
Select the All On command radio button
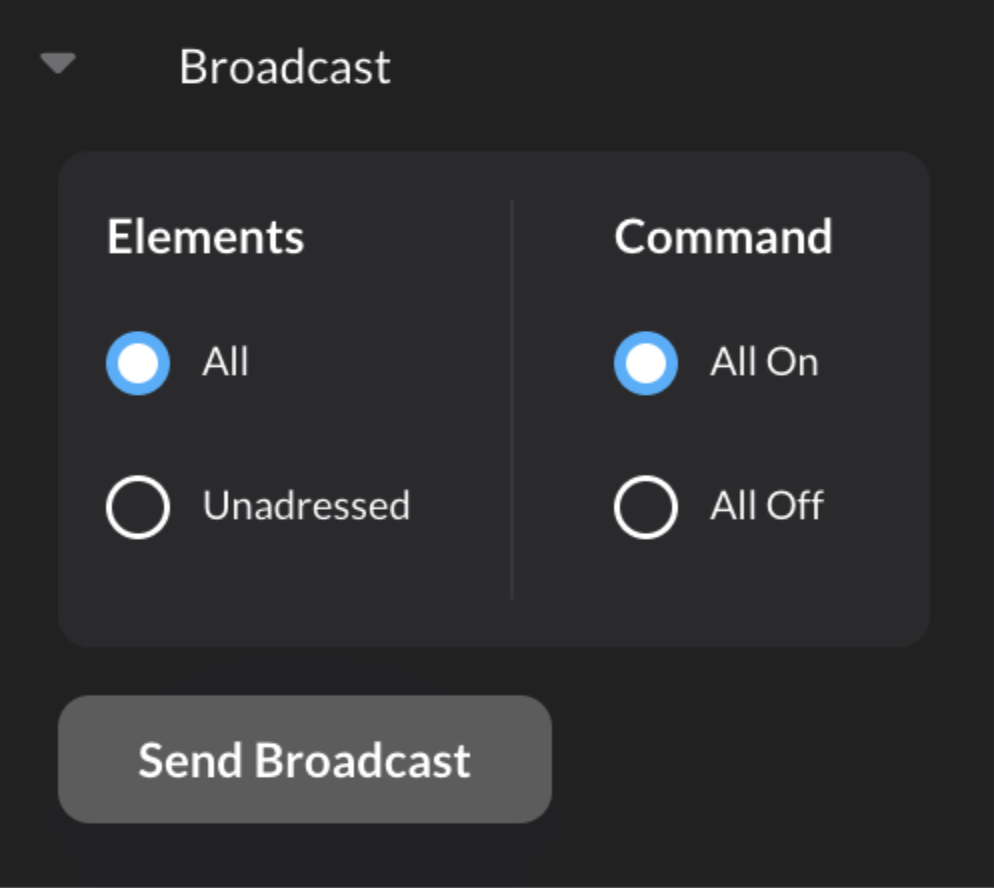pyautogui.click(x=645, y=362)
